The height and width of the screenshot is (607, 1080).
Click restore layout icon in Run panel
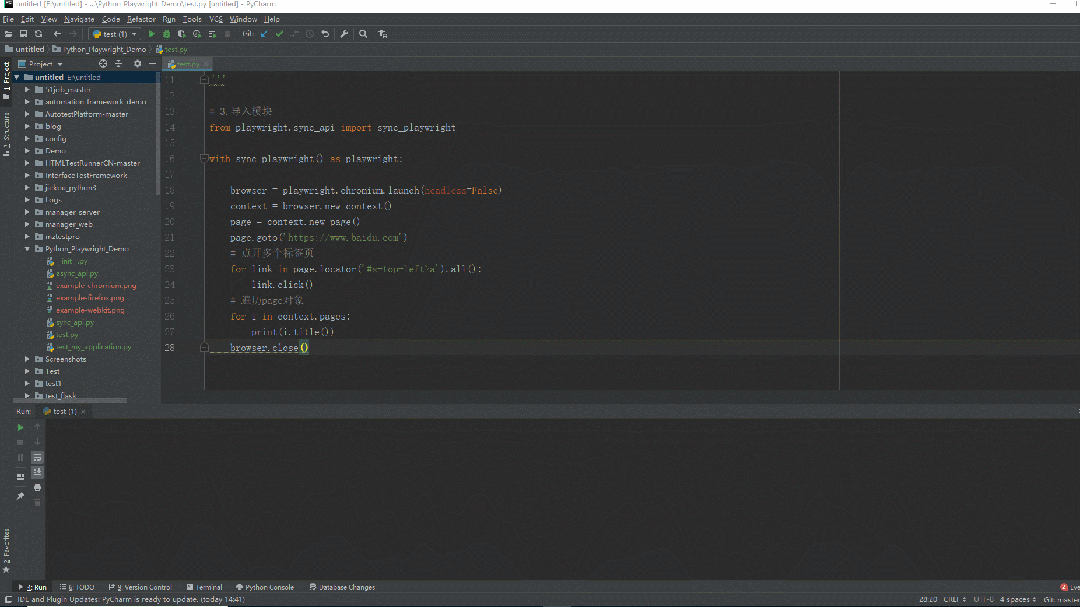coord(20,477)
